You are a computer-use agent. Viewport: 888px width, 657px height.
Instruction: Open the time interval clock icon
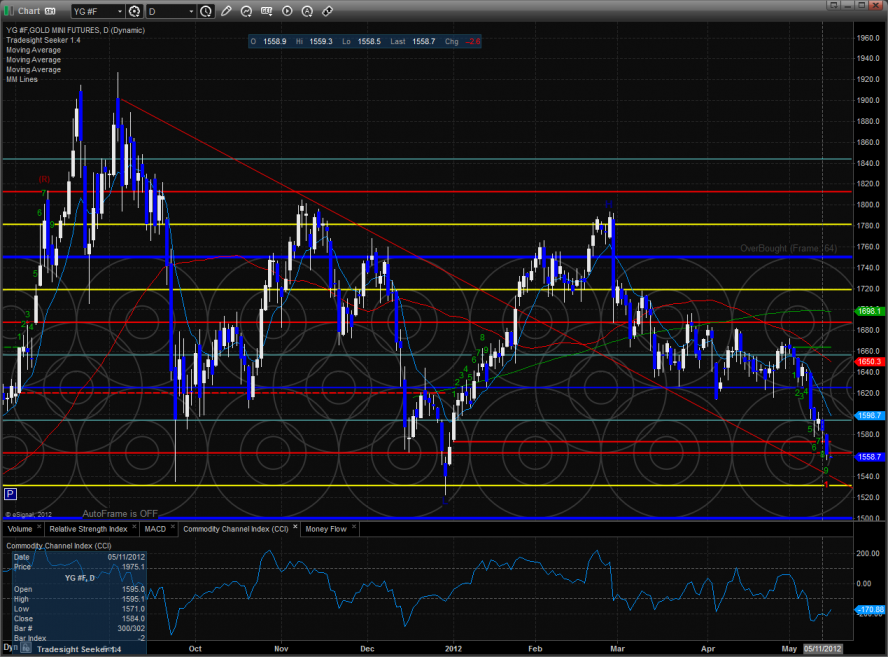(205, 11)
